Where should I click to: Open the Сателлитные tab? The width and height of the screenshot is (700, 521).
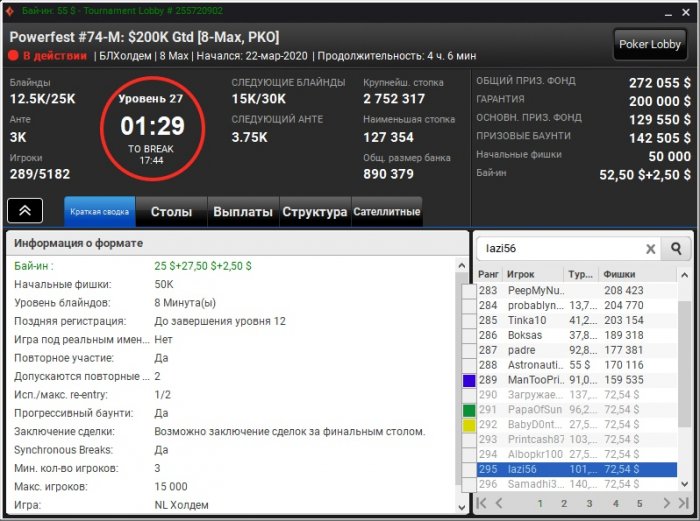coord(387,212)
